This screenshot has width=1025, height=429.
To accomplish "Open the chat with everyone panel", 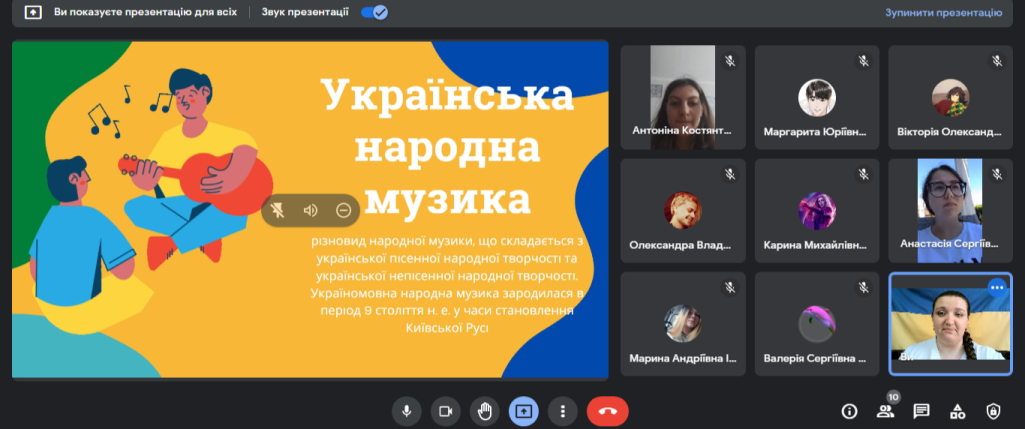I will point(921,411).
